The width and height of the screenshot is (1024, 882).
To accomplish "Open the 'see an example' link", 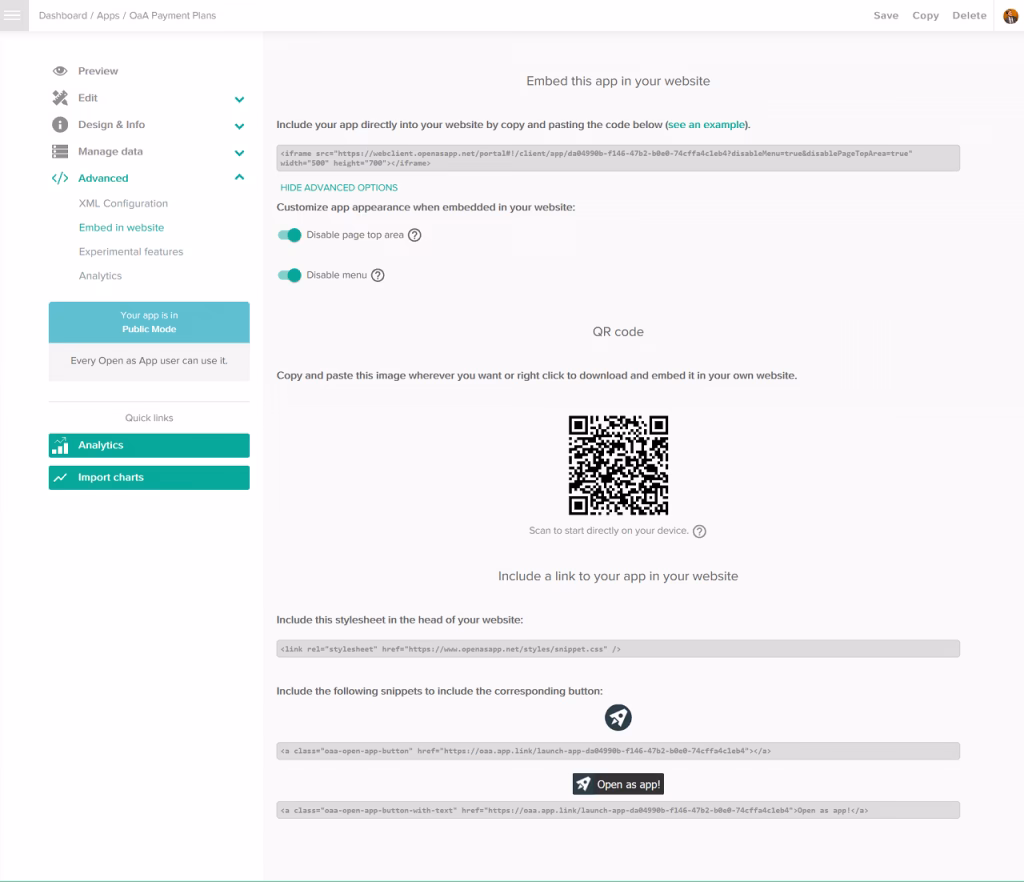I will click(707, 125).
